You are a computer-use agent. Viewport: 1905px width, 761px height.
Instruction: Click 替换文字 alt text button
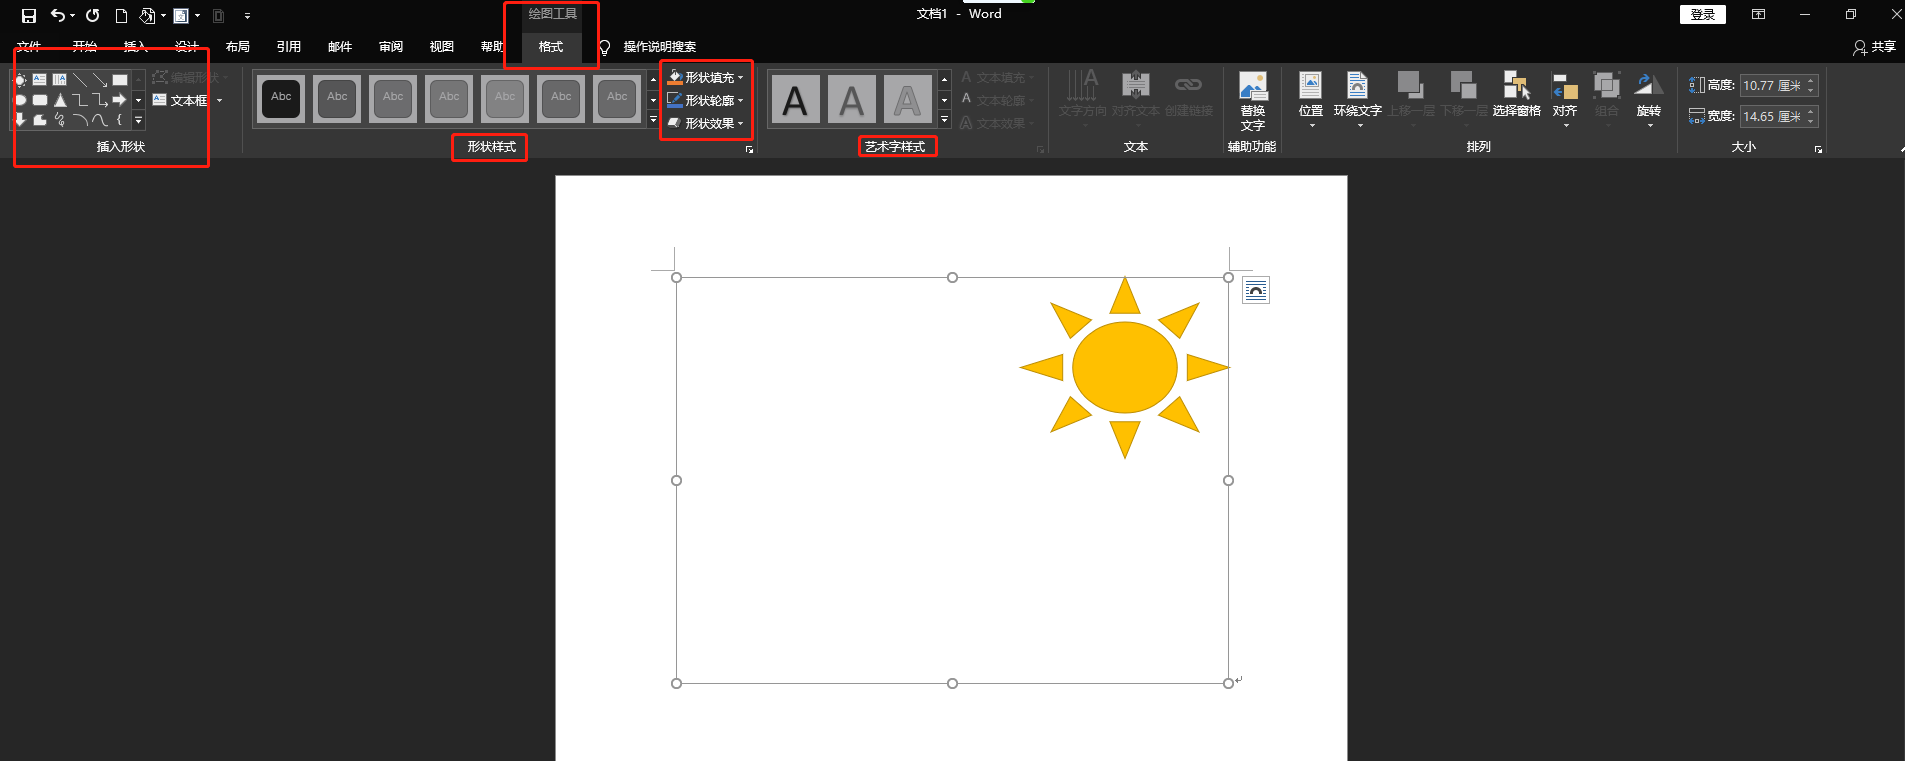pos(1253,101)
